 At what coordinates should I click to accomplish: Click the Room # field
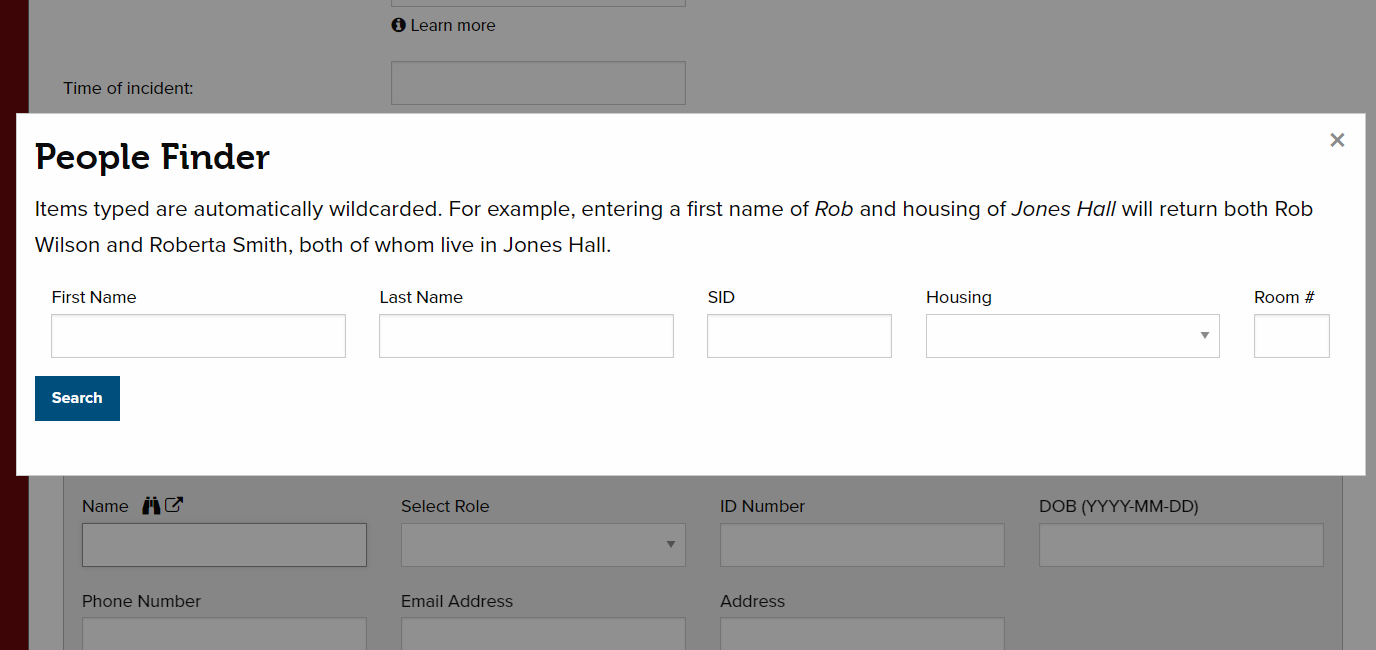click(1291, 336)
